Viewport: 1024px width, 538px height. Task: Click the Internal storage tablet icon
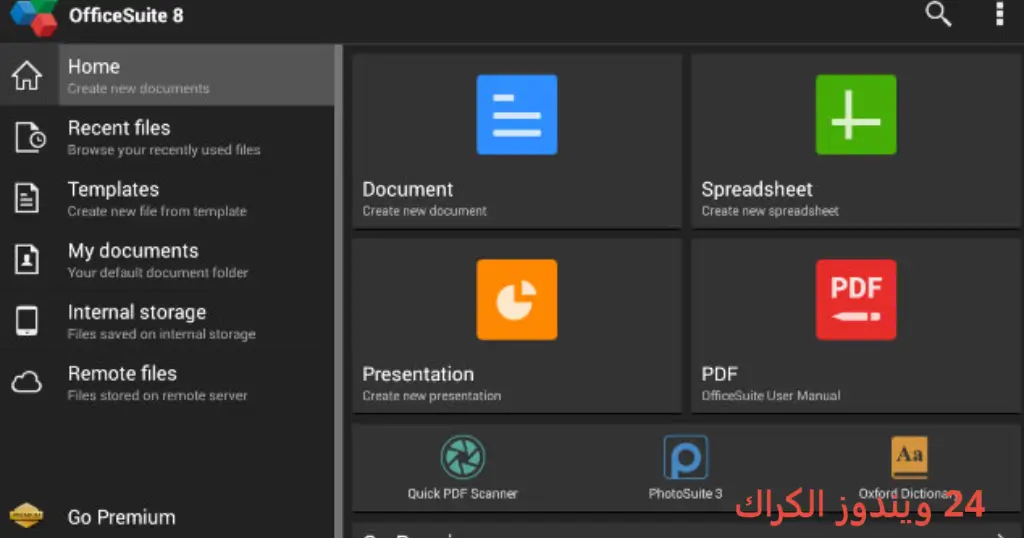(27, 321)
